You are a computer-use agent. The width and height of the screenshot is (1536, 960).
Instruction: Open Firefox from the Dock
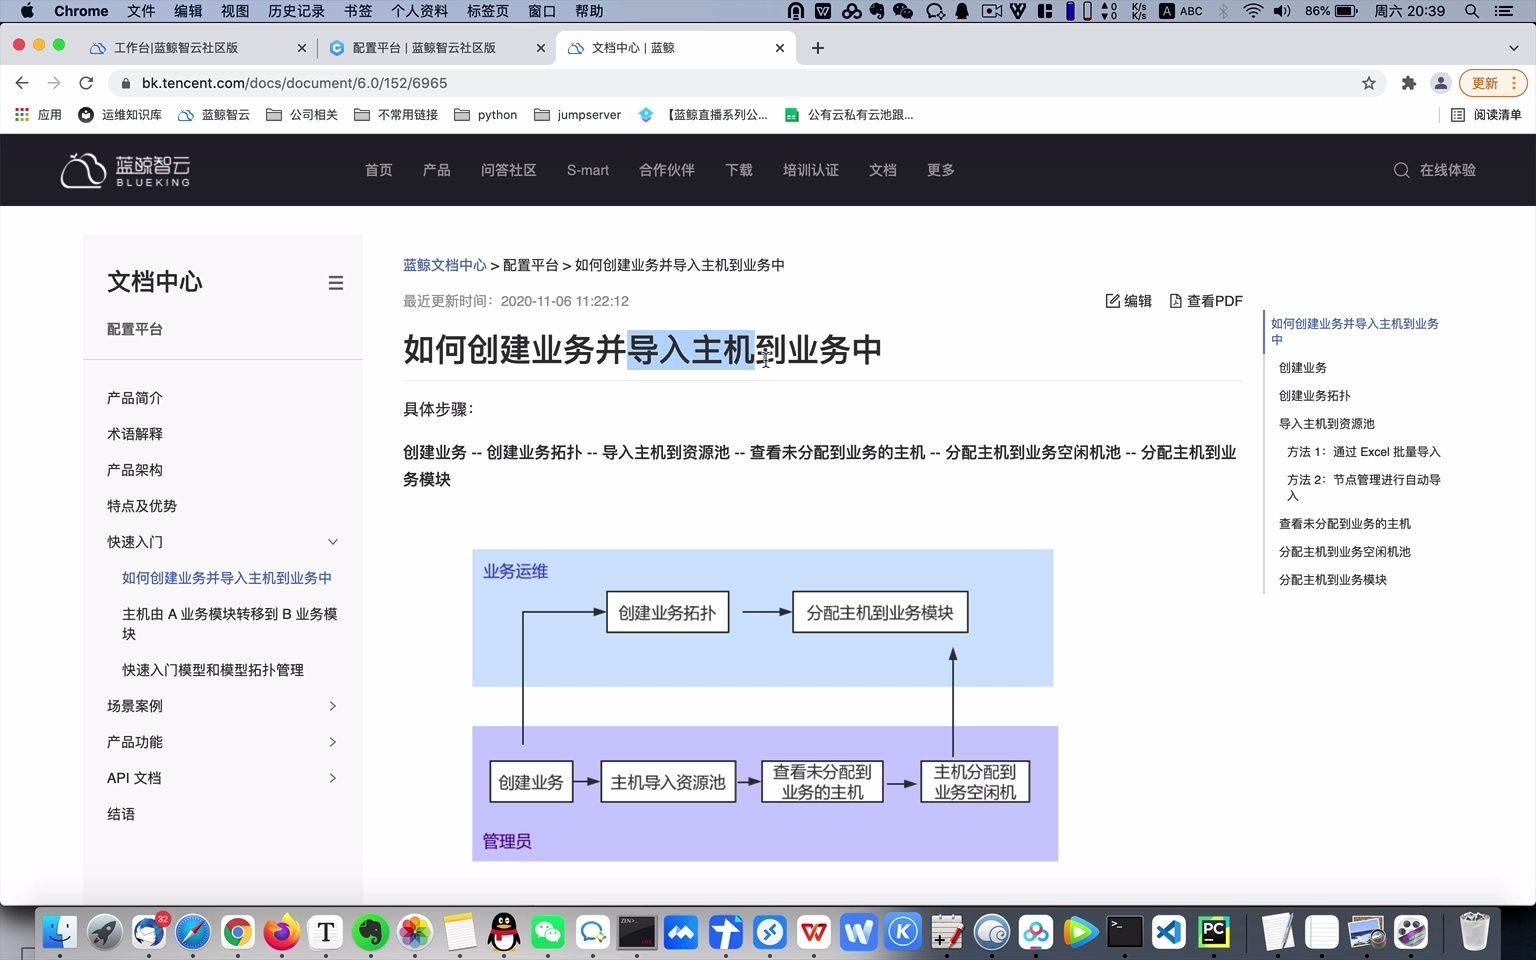click(282, 932)
